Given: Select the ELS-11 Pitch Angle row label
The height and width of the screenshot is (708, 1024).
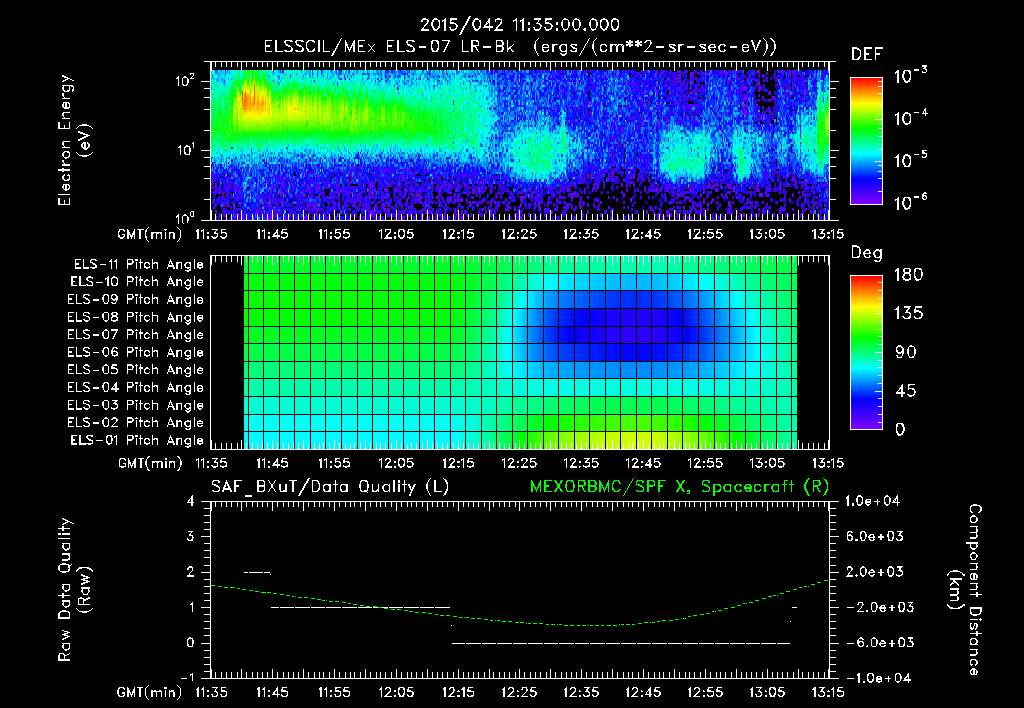Looking at the screenshot, I should 138,265.
